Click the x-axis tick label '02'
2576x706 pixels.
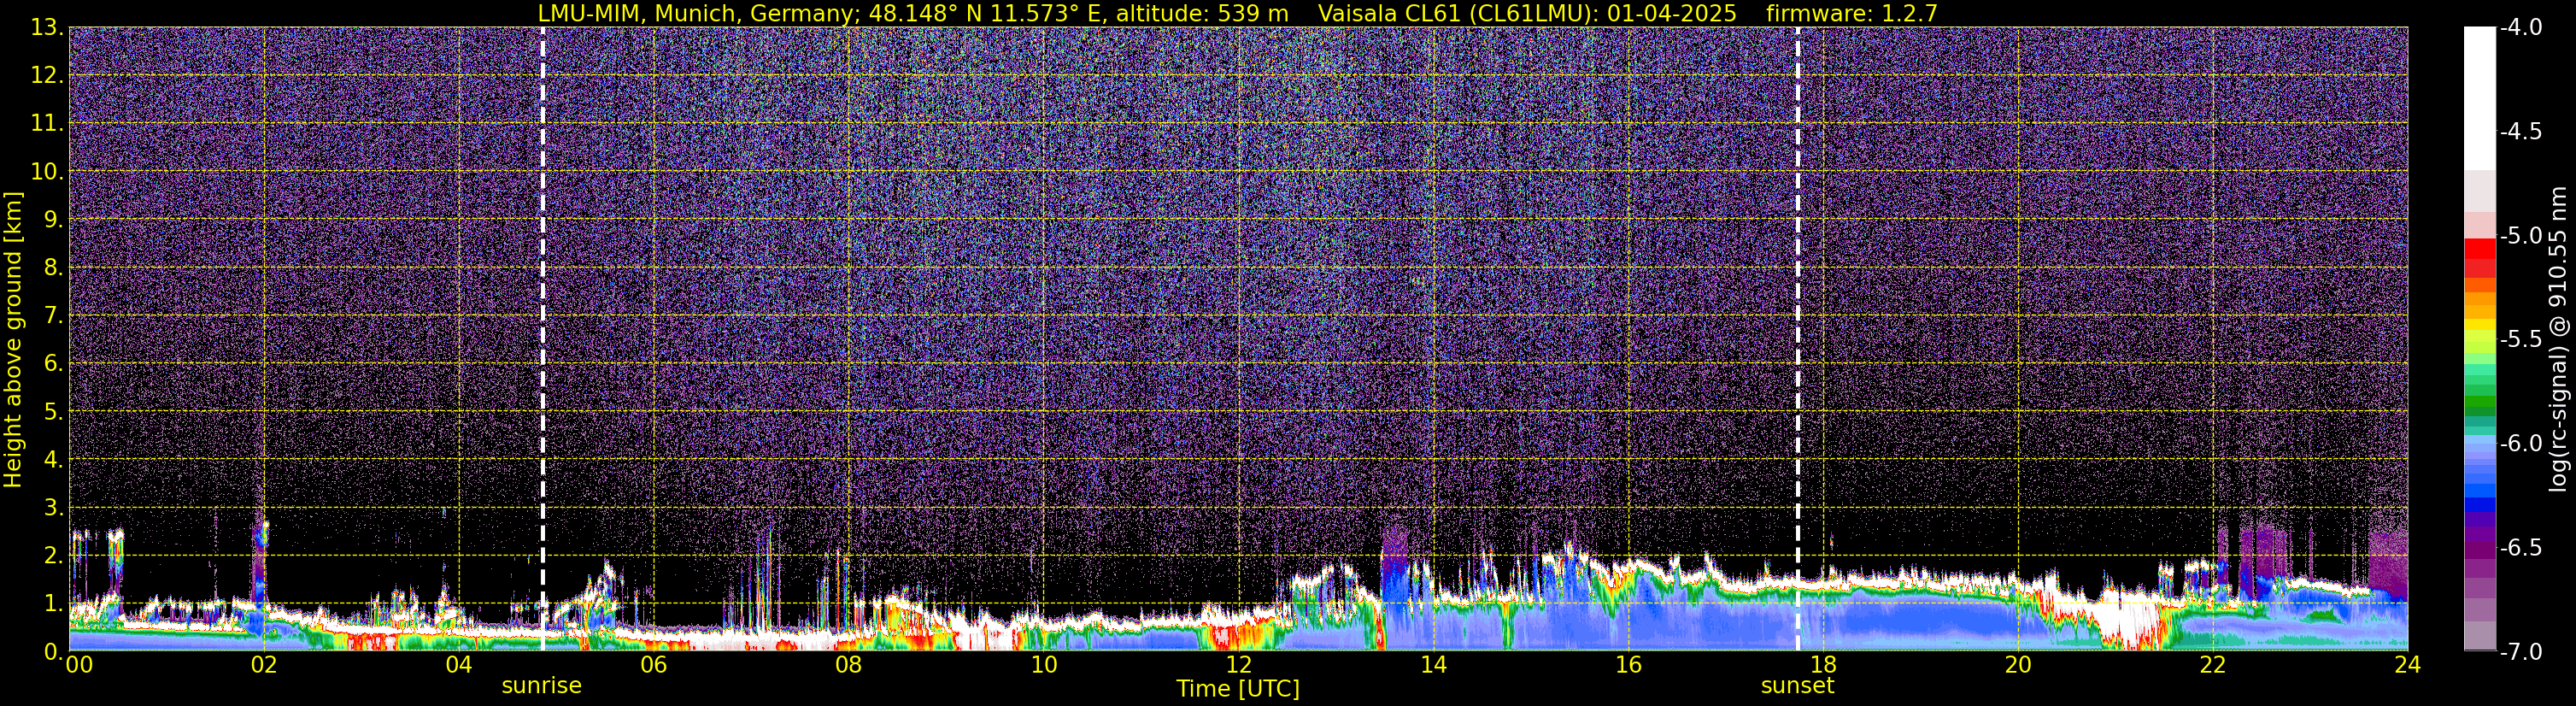pos(263,666)
